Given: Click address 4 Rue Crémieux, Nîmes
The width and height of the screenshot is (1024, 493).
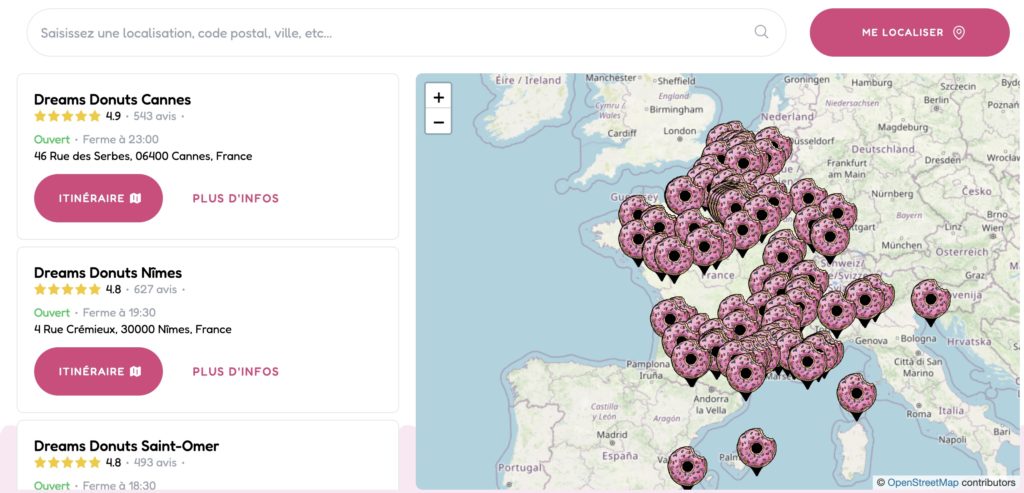Looking at the screenshot, I should point(133,329).
